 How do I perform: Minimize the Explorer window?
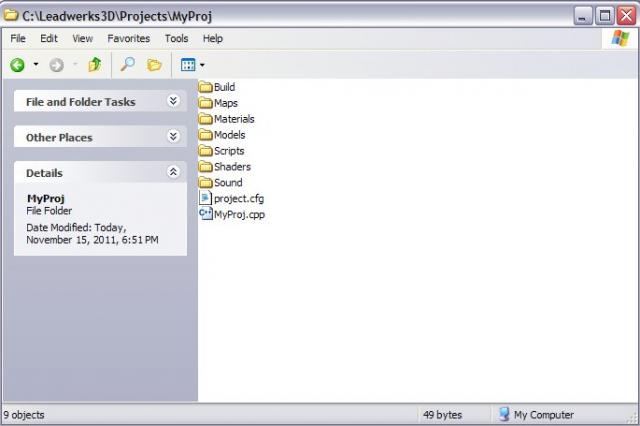click(583, 16)
